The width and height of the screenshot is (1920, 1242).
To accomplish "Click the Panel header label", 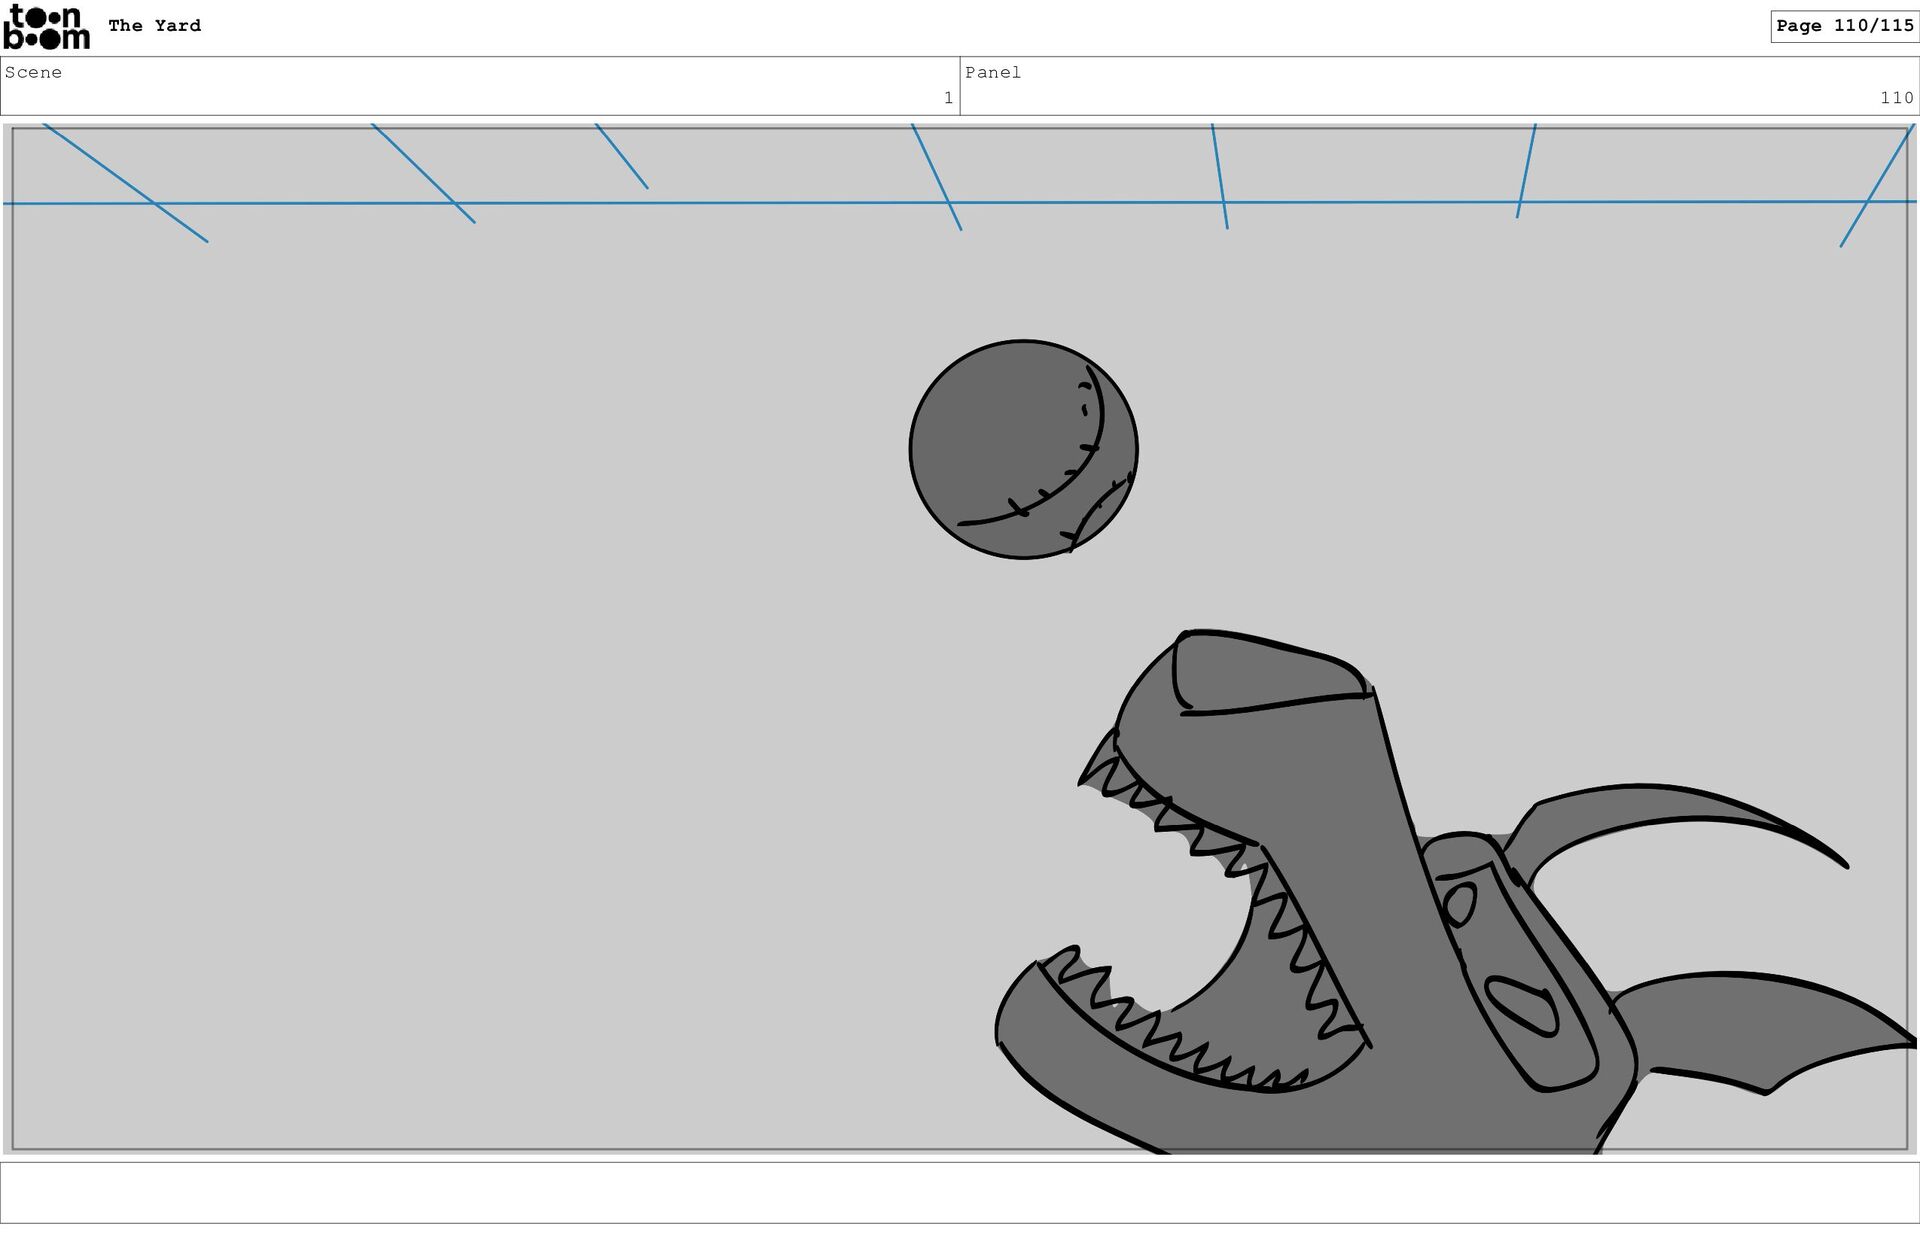I will [x=992, y=72].
